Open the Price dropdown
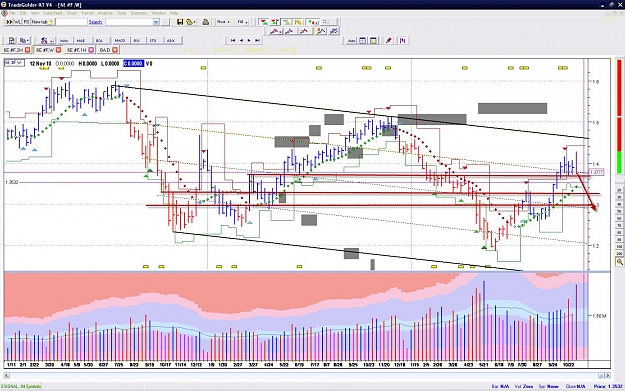This screenshot has height=391, width=625. click(223, 22)
